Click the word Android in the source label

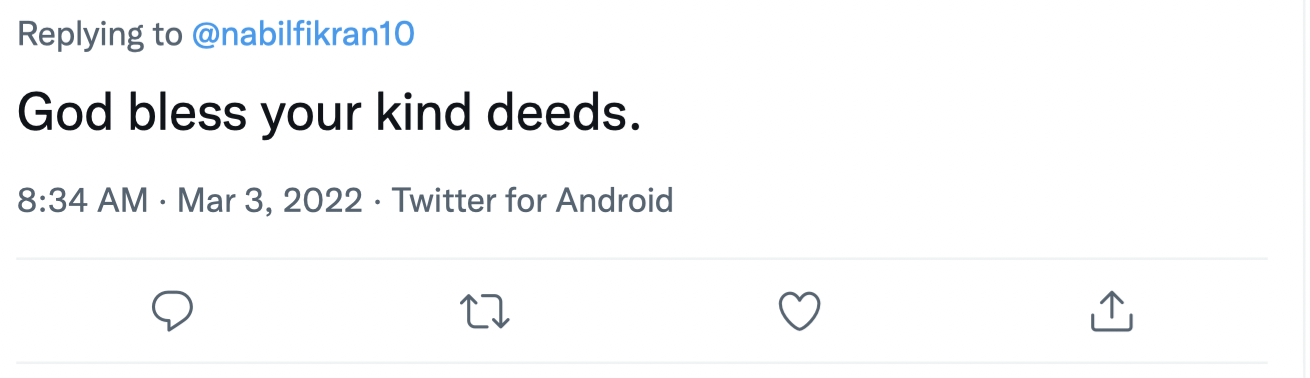614,201
